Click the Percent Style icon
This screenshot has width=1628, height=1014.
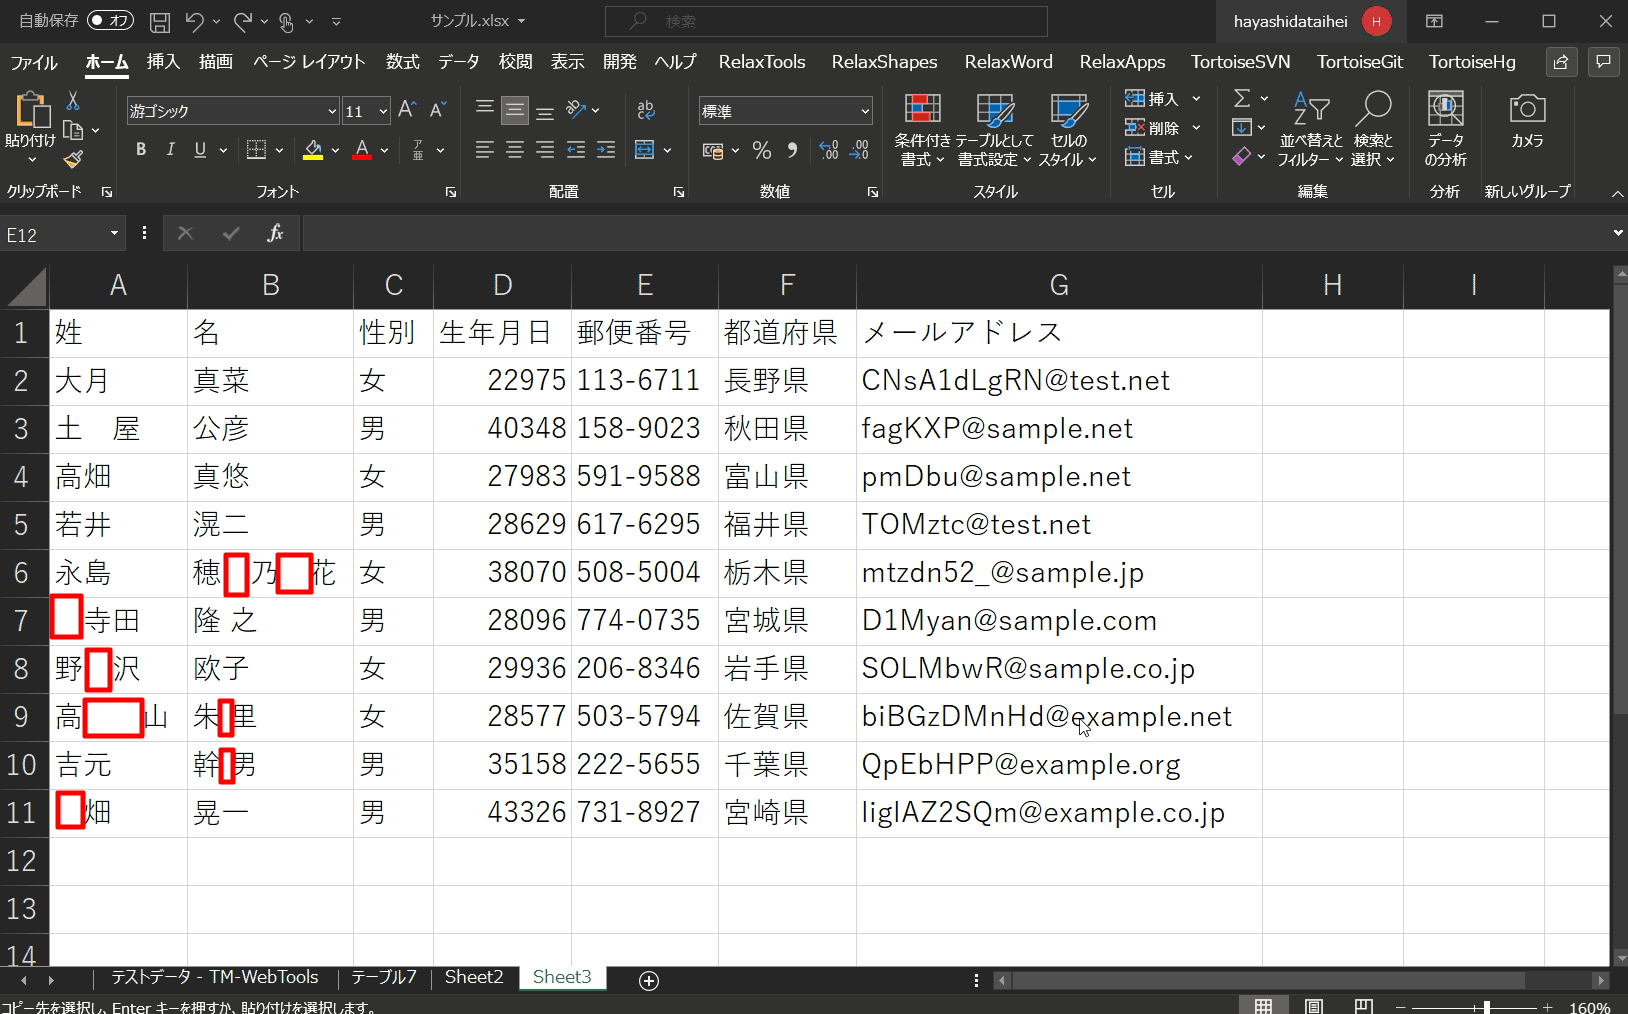click(762, 150)
